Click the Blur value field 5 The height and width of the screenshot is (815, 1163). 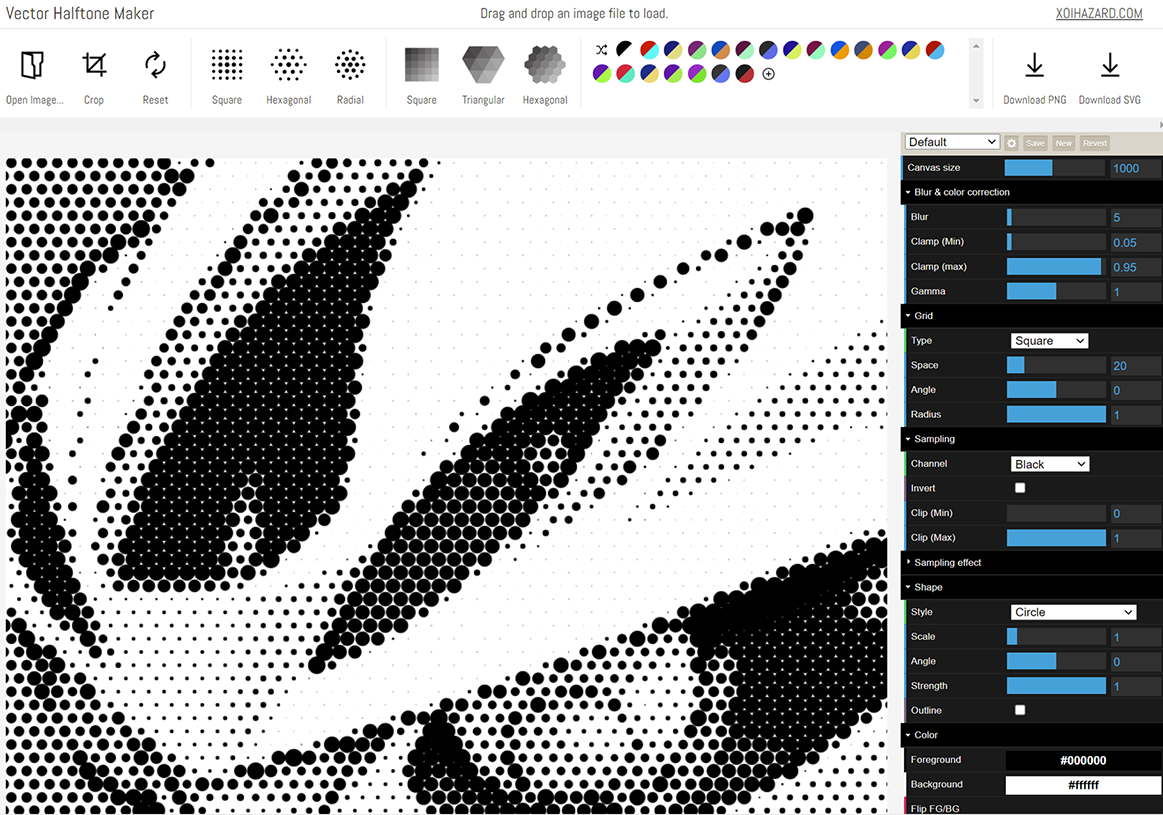[x=1135, y=217]
